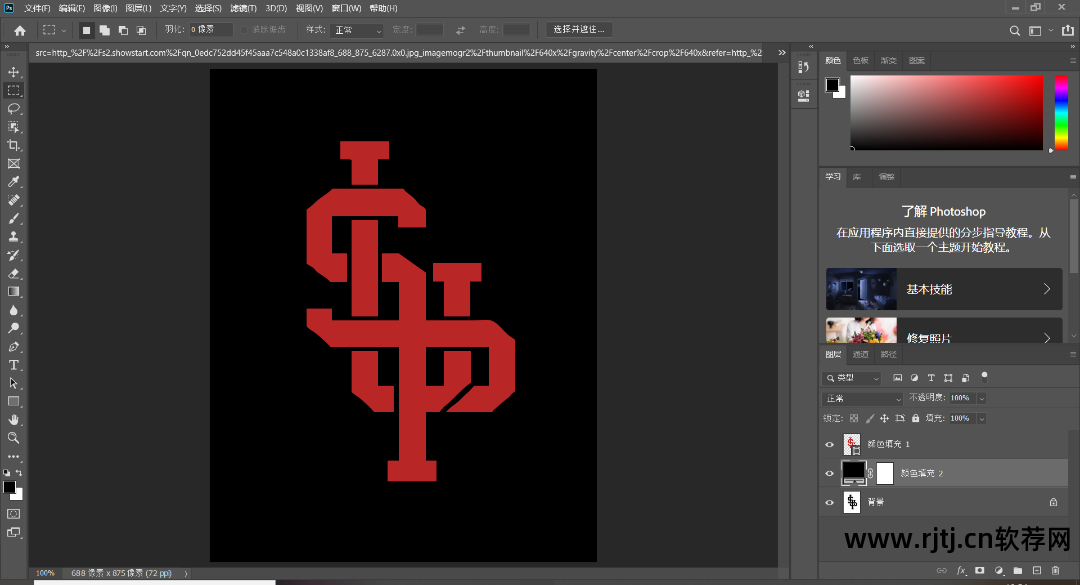Select the Gradient tool
The width and height of the screenshot is (1080, 585).
13,291
